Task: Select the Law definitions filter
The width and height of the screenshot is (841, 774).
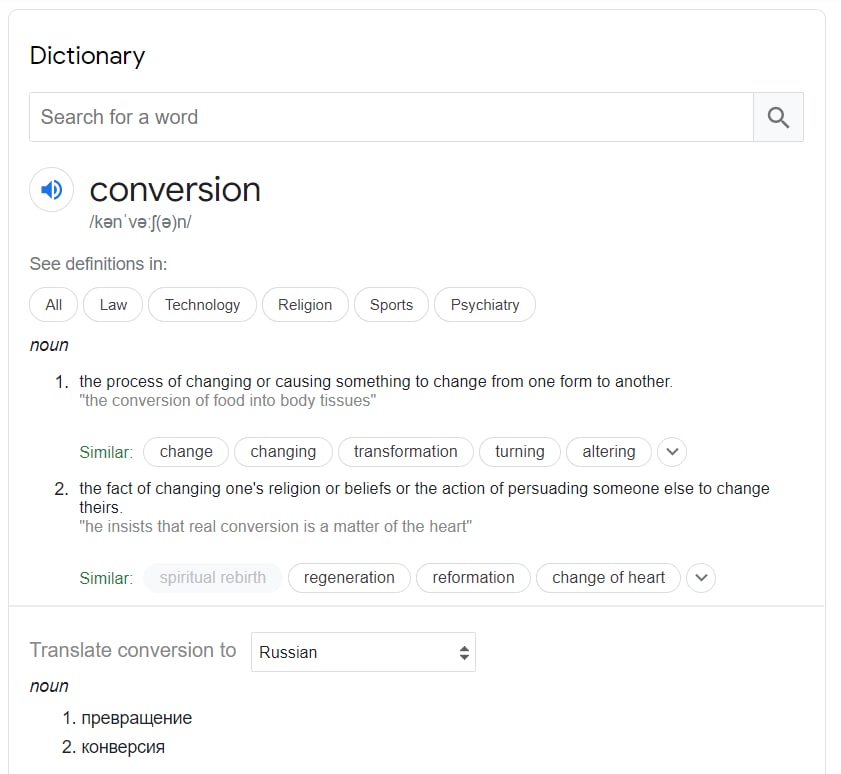Action: (113, 305)
